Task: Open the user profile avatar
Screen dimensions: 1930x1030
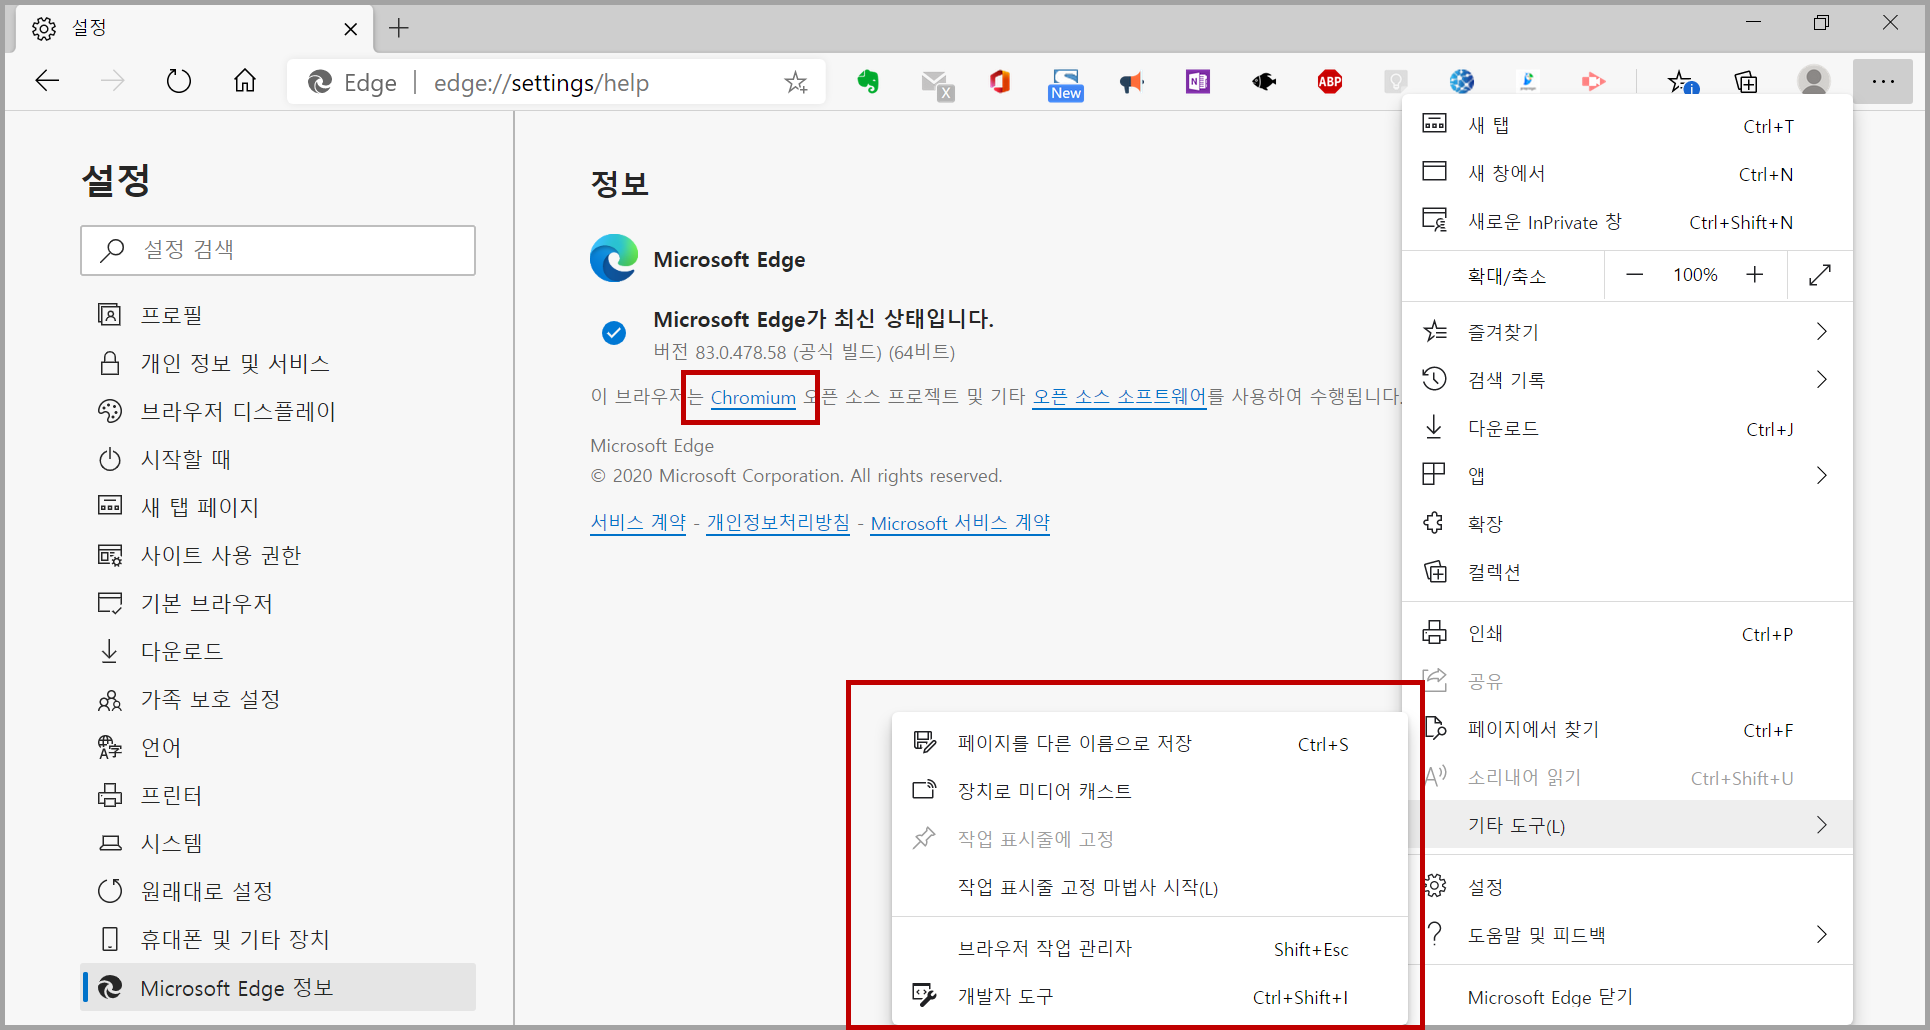Action: pyautogui.click(x=1814, y=82)
